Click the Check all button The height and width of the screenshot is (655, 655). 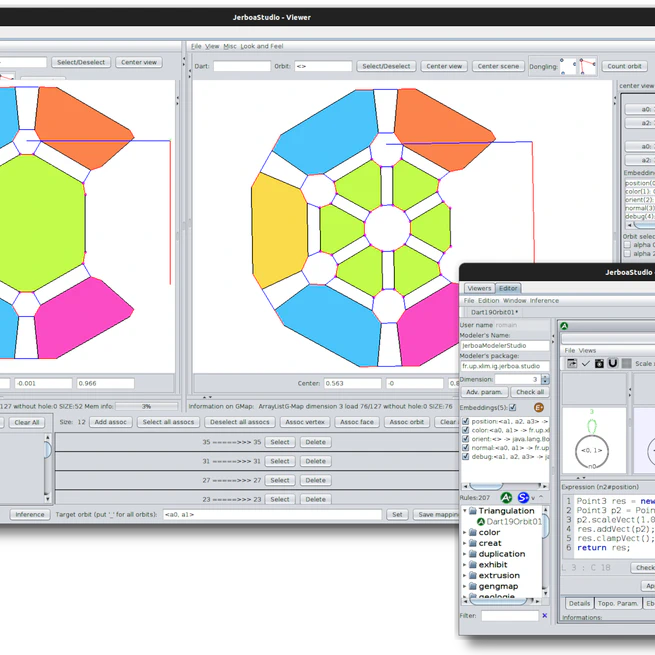coord(530,392)
